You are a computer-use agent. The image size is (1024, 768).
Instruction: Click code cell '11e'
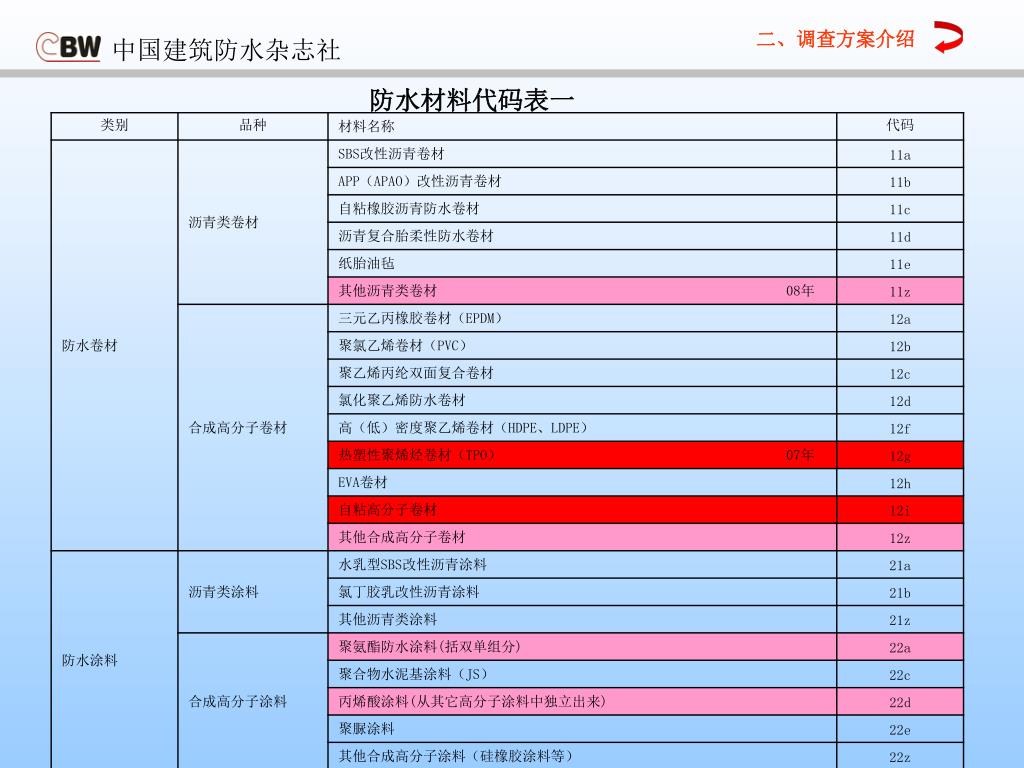click(x=900, y=263)
